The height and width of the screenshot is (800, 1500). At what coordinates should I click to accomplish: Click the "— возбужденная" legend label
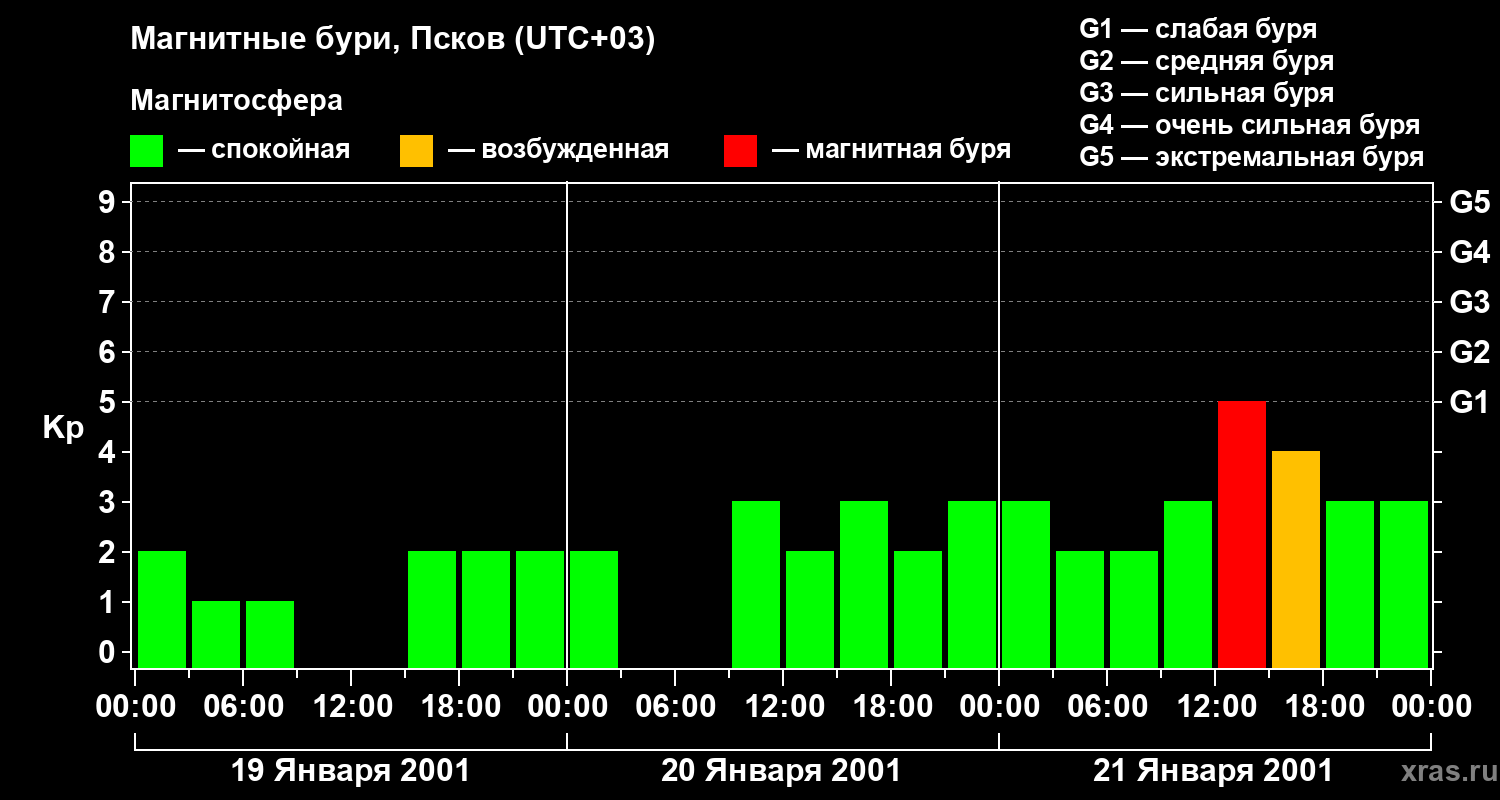click(x=558, y=151)
